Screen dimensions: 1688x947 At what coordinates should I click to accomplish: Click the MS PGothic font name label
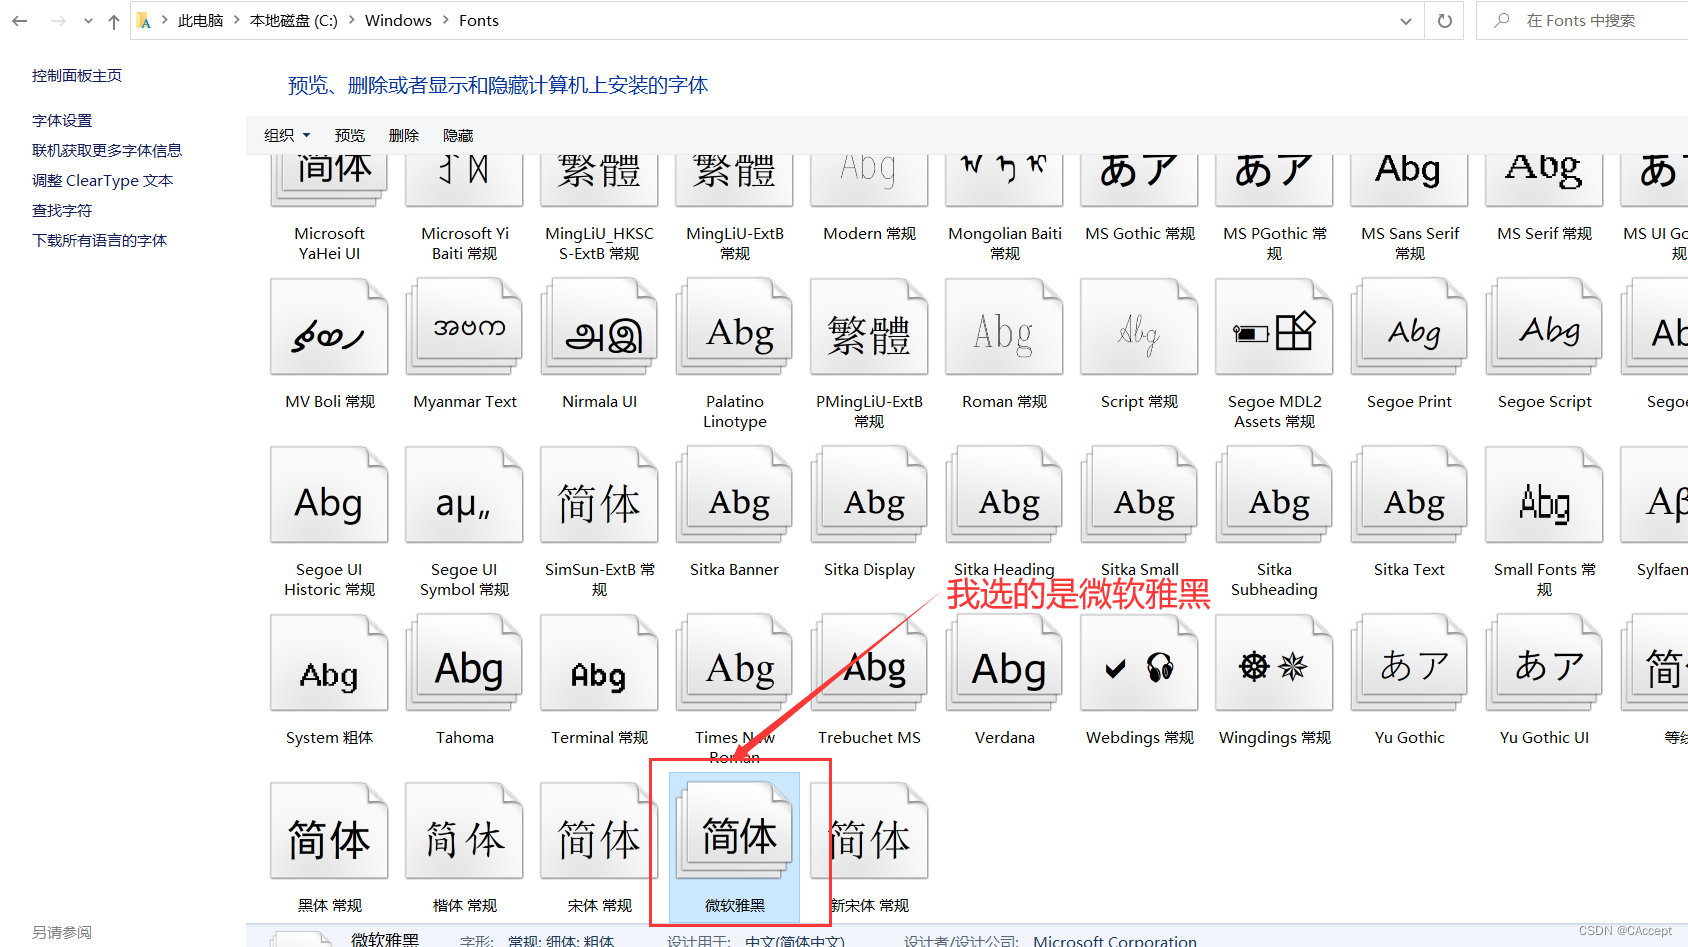click(x=1274, y=244)
